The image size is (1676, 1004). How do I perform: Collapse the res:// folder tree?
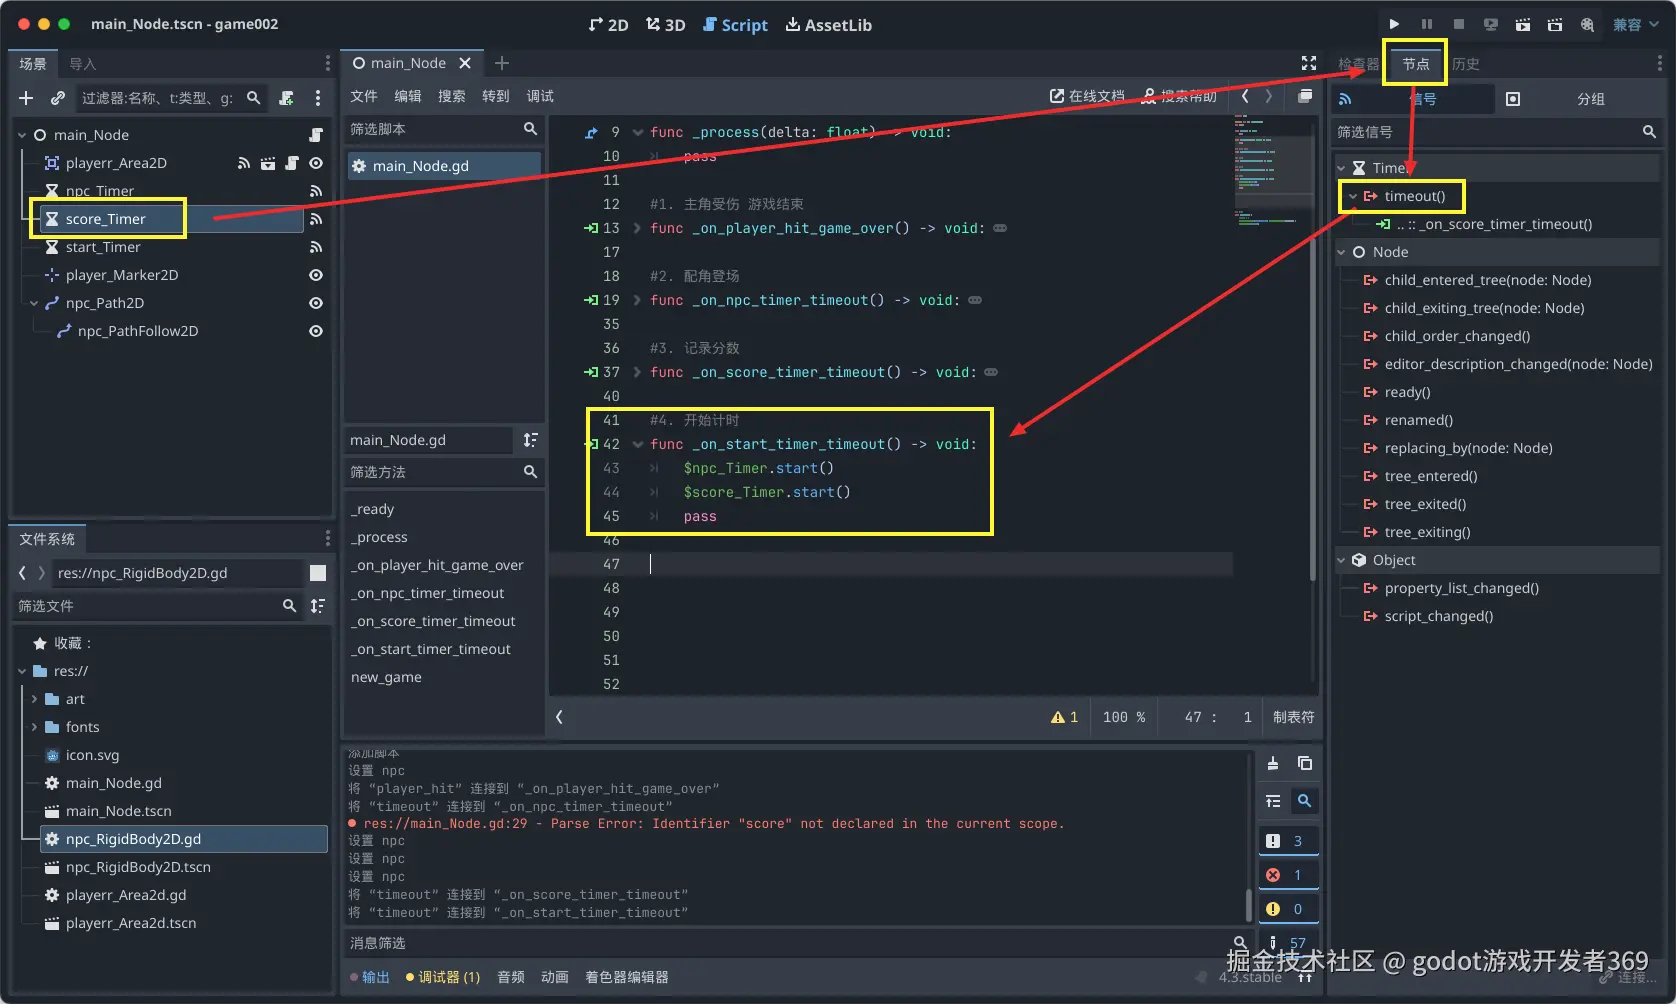point(22,671)
